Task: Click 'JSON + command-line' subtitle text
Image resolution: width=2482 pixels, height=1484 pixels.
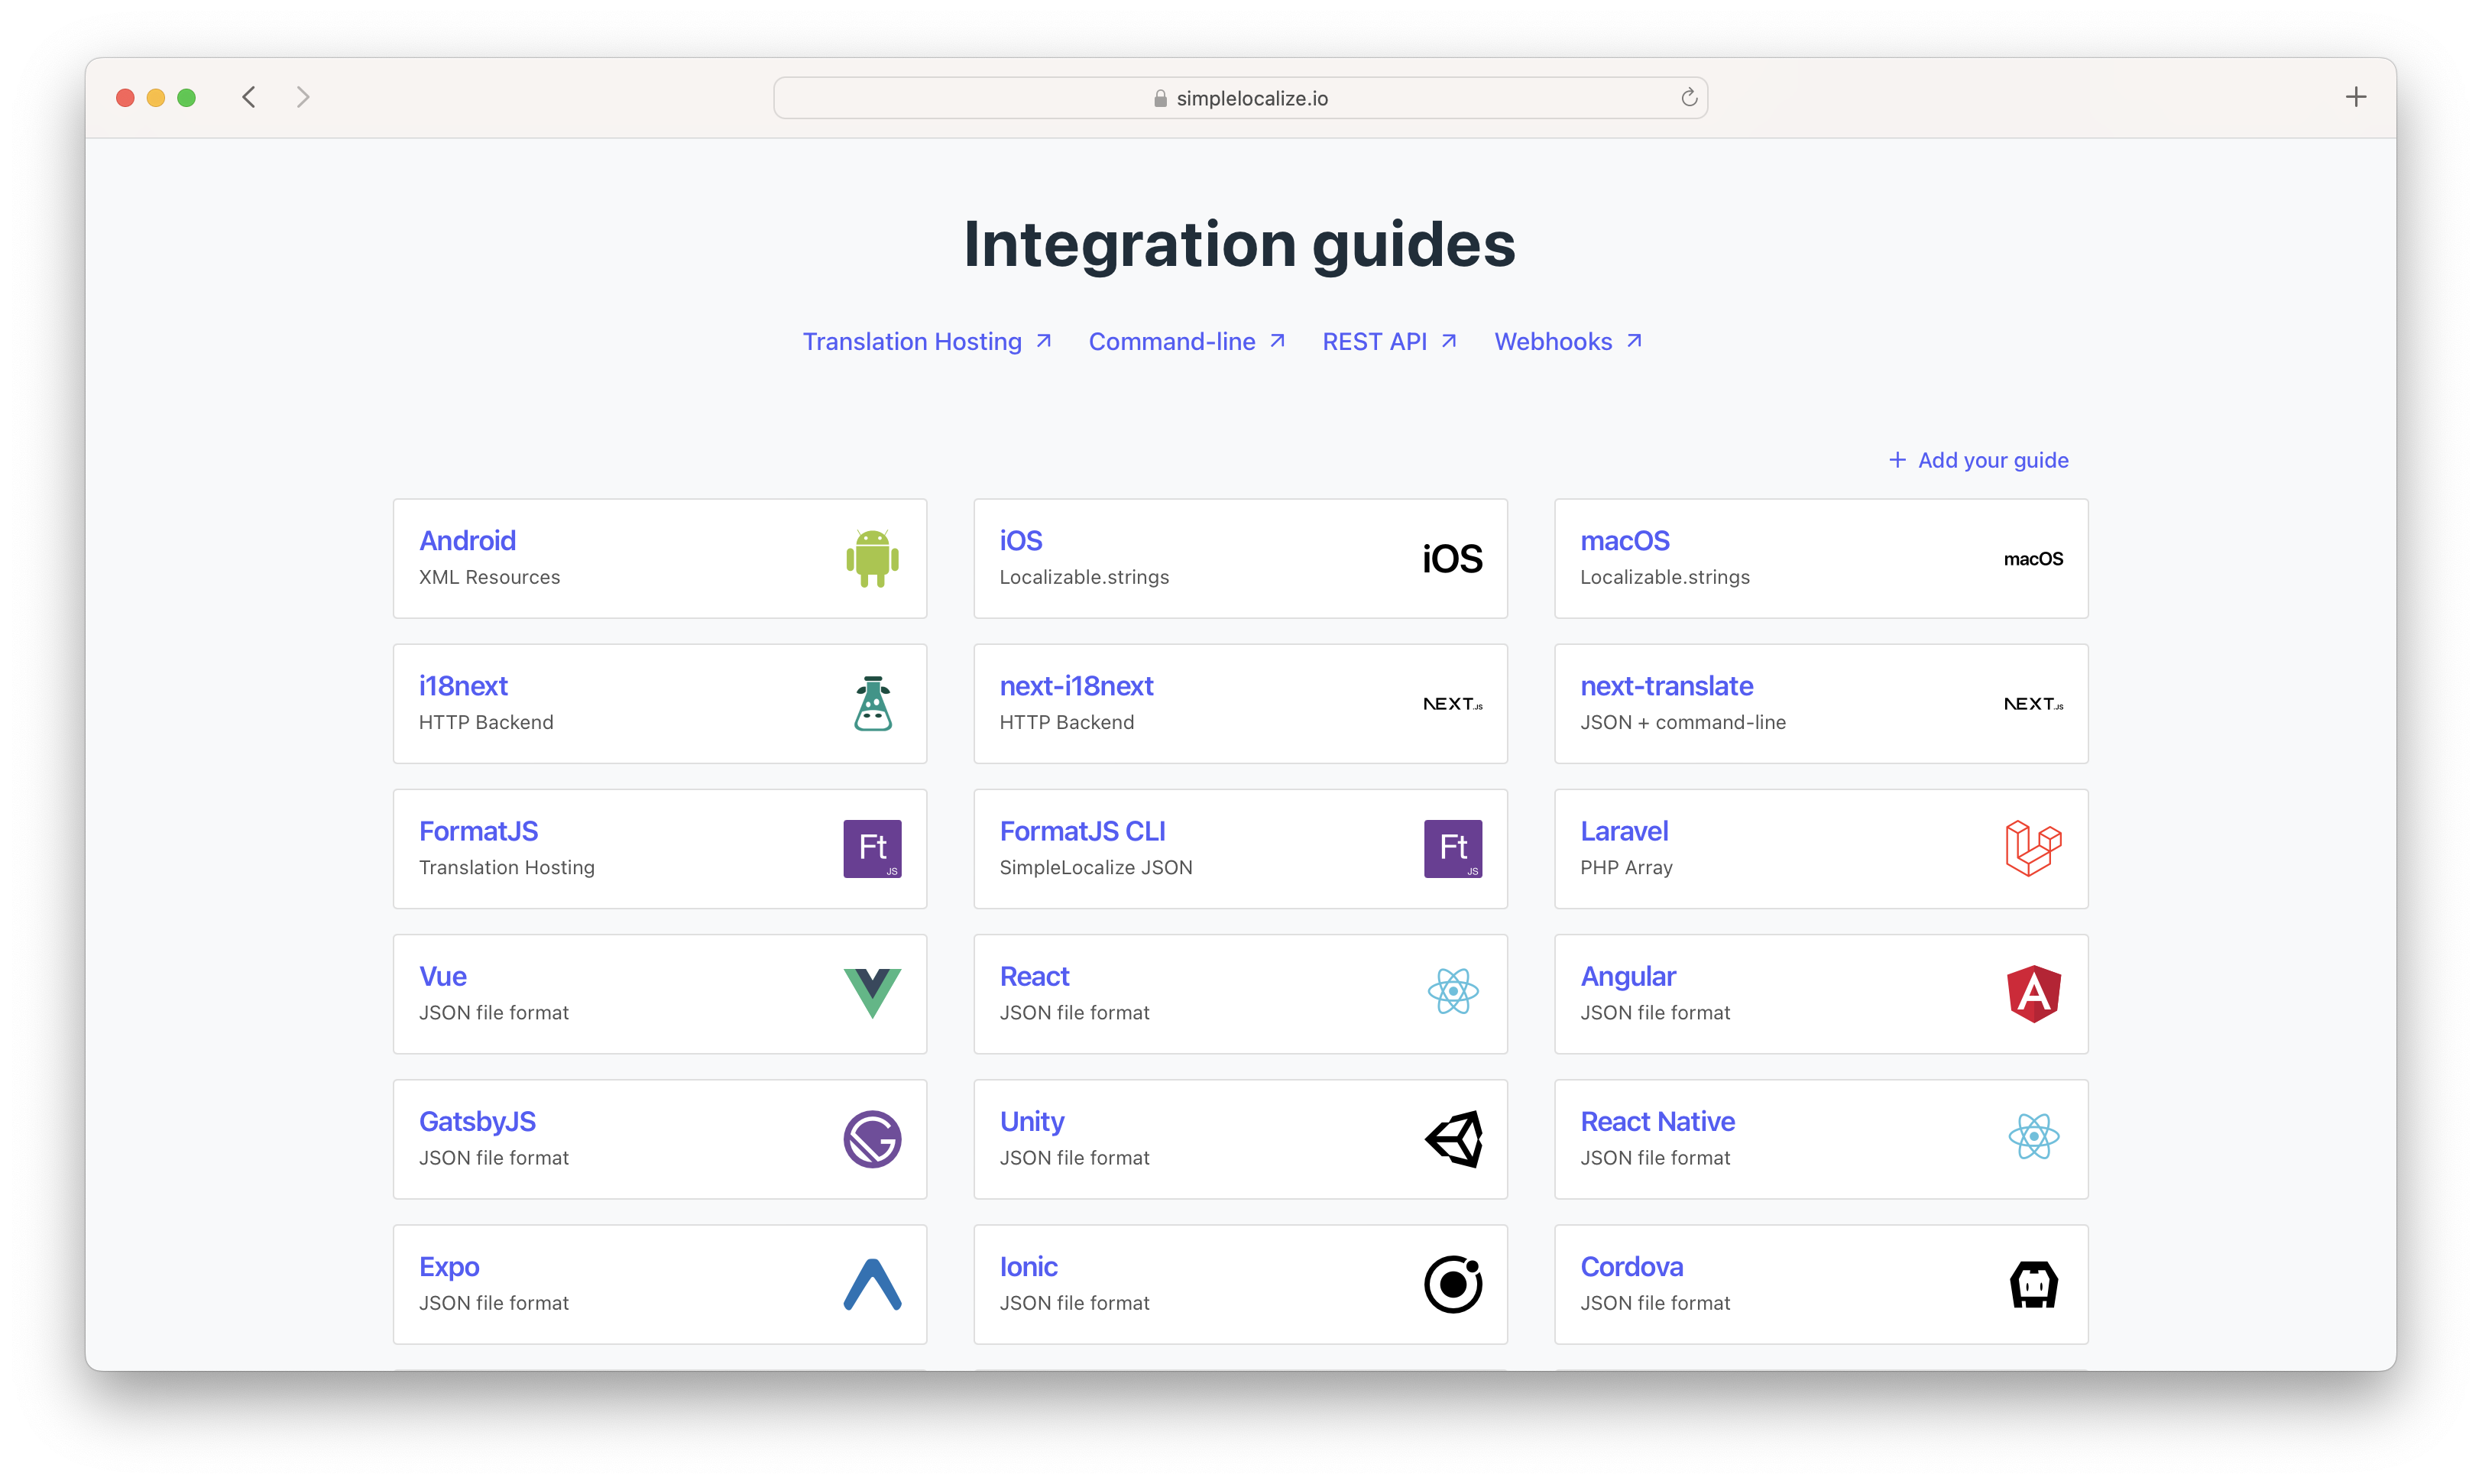Action: [1682, 722]
